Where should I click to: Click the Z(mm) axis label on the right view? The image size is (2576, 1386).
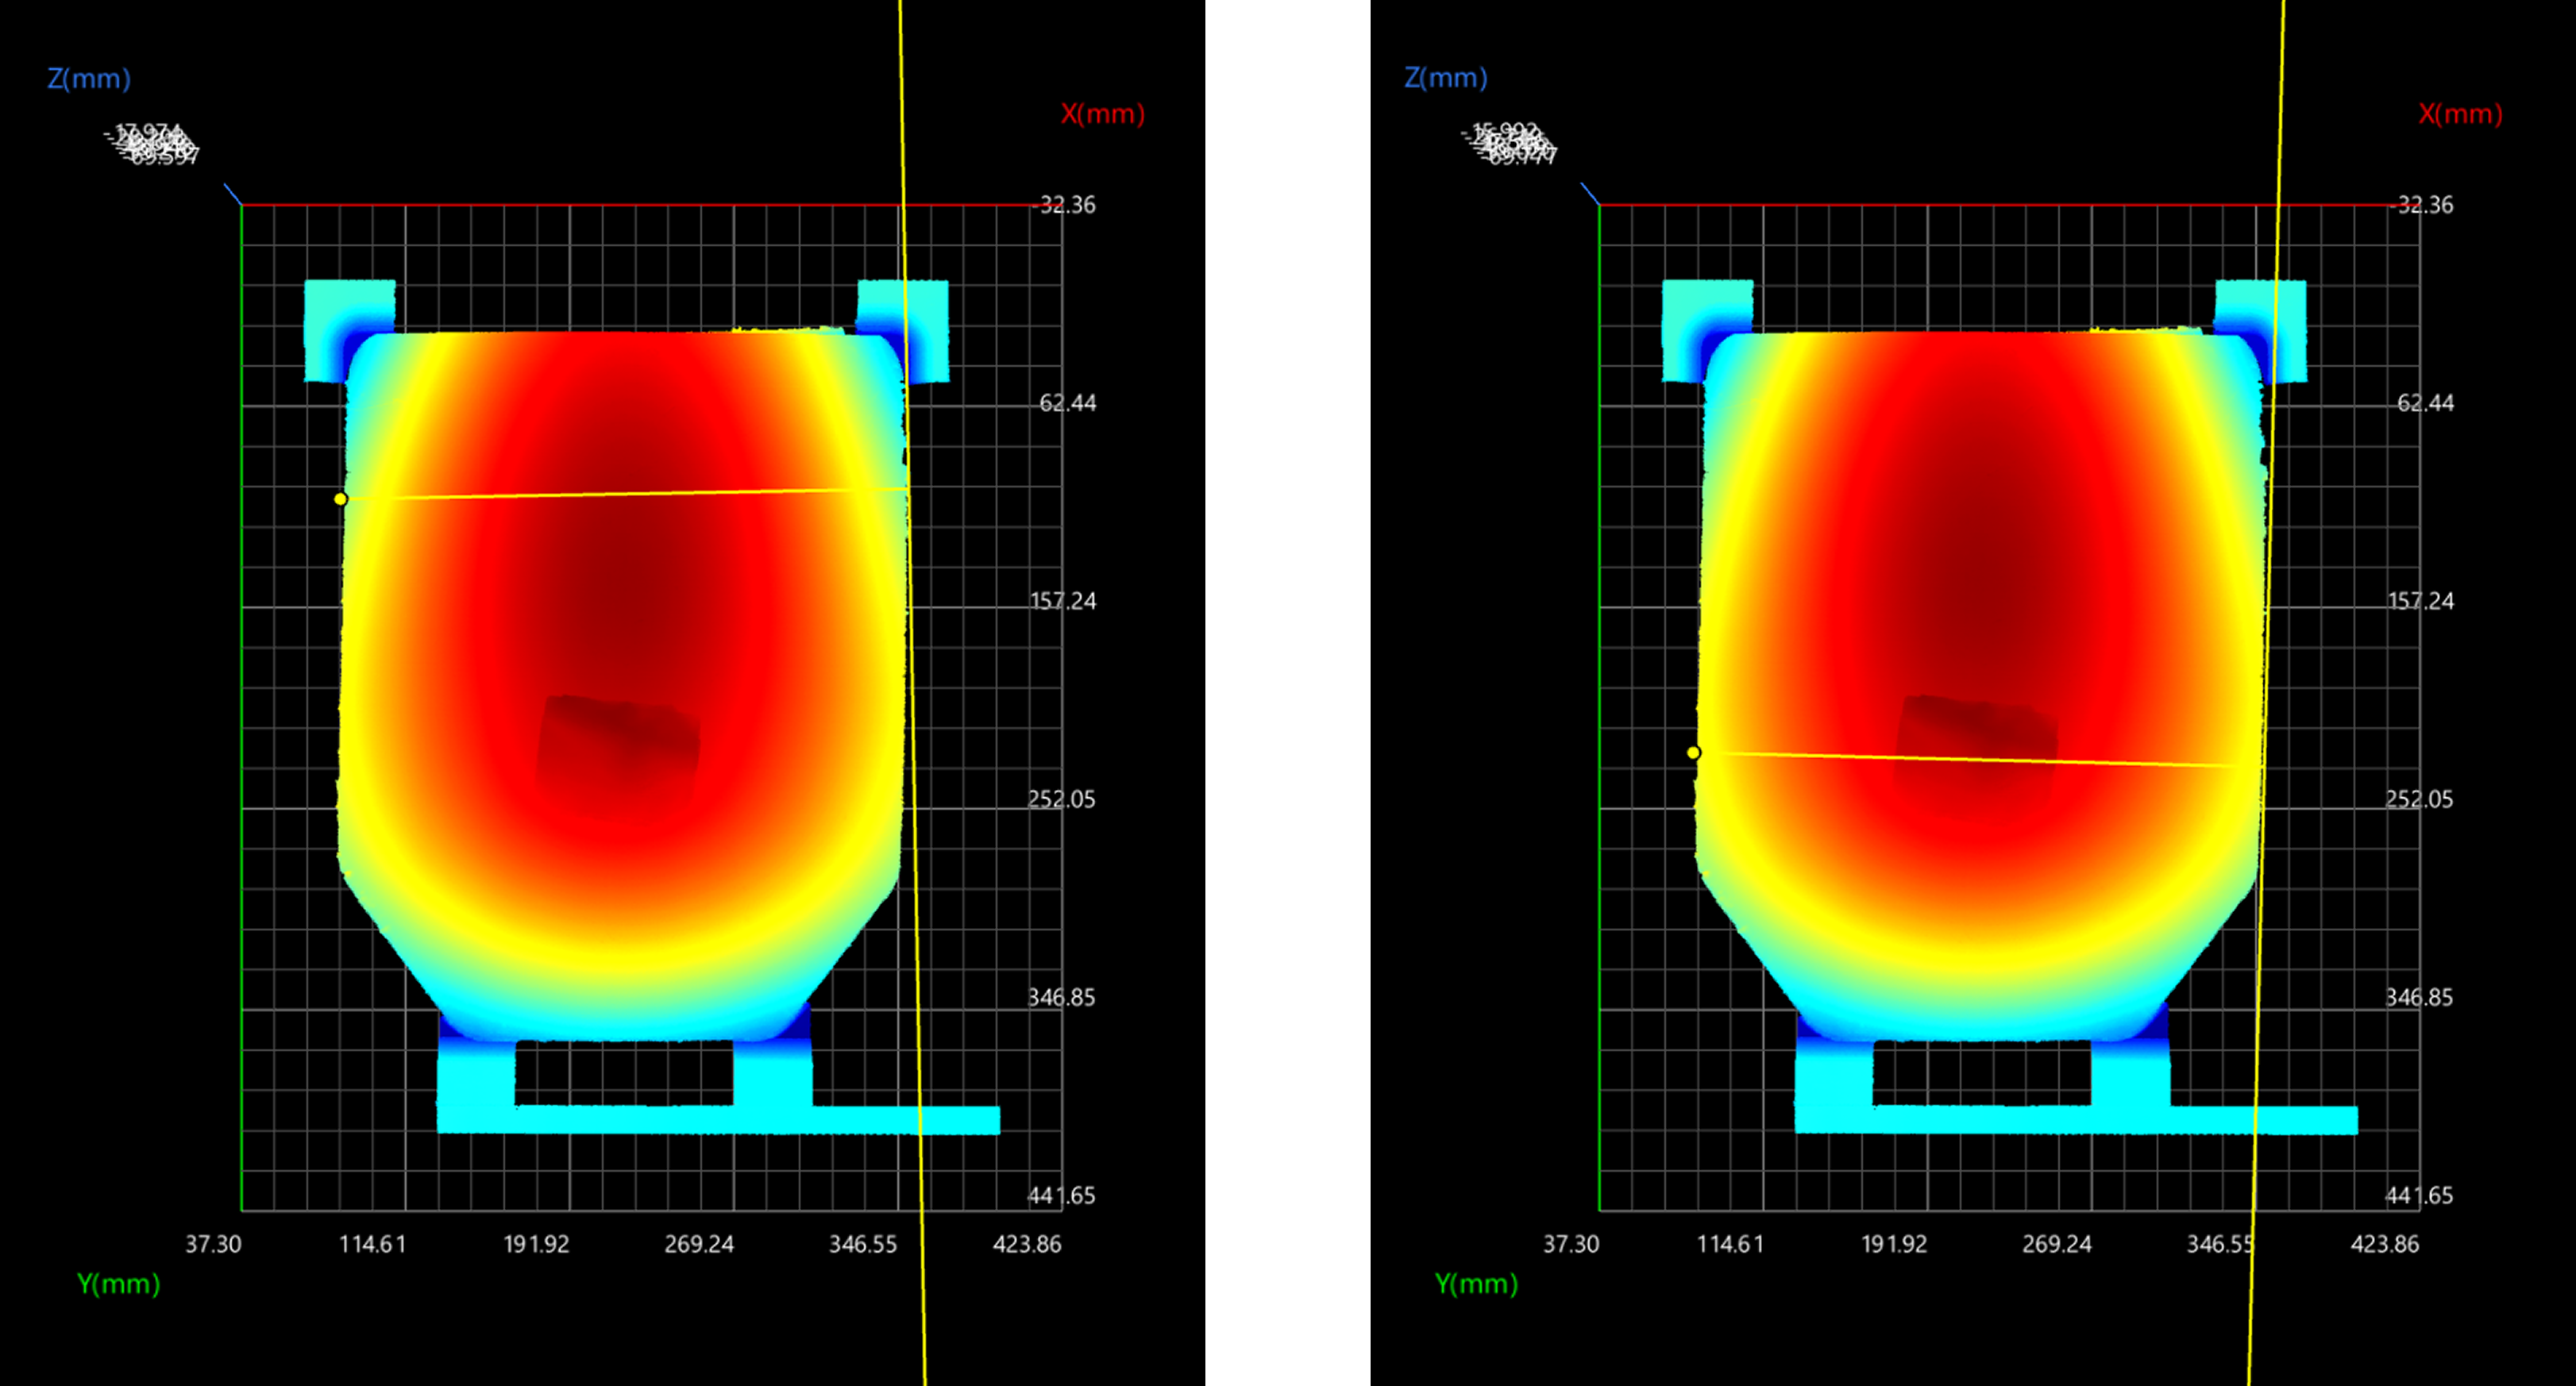[1446, 78]
